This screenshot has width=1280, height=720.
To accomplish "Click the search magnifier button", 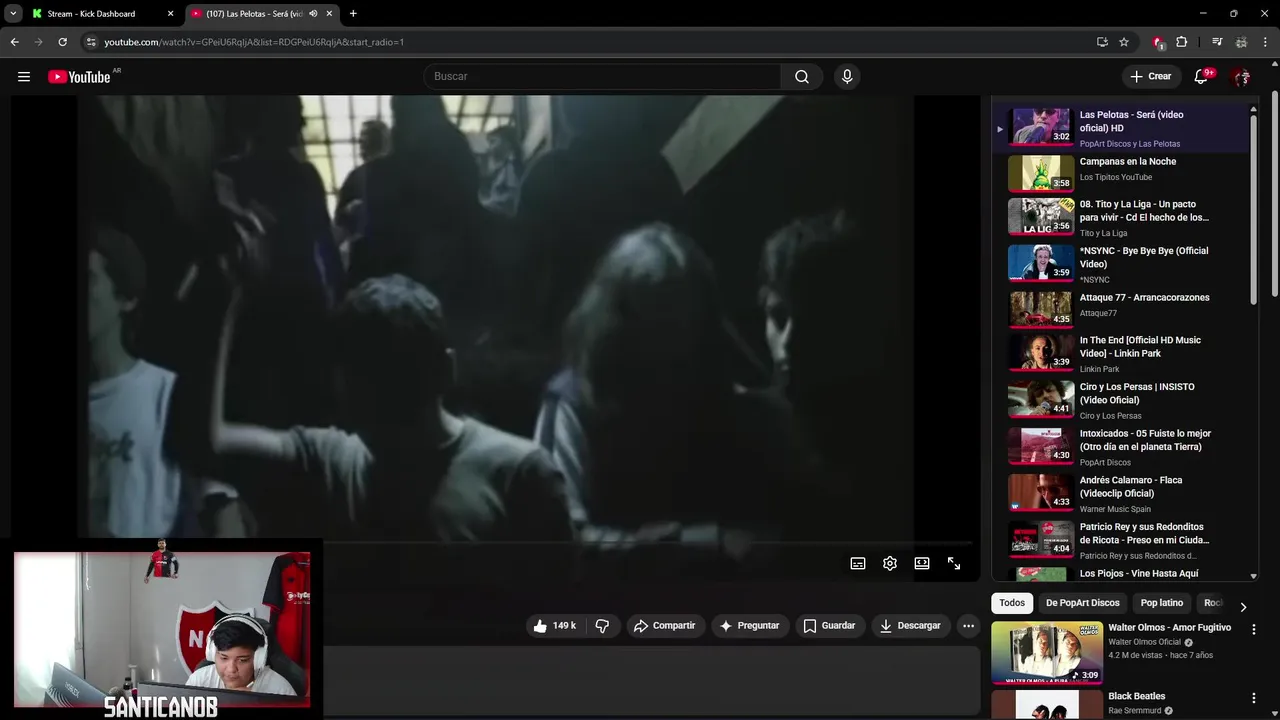I will tap(802, 77).
